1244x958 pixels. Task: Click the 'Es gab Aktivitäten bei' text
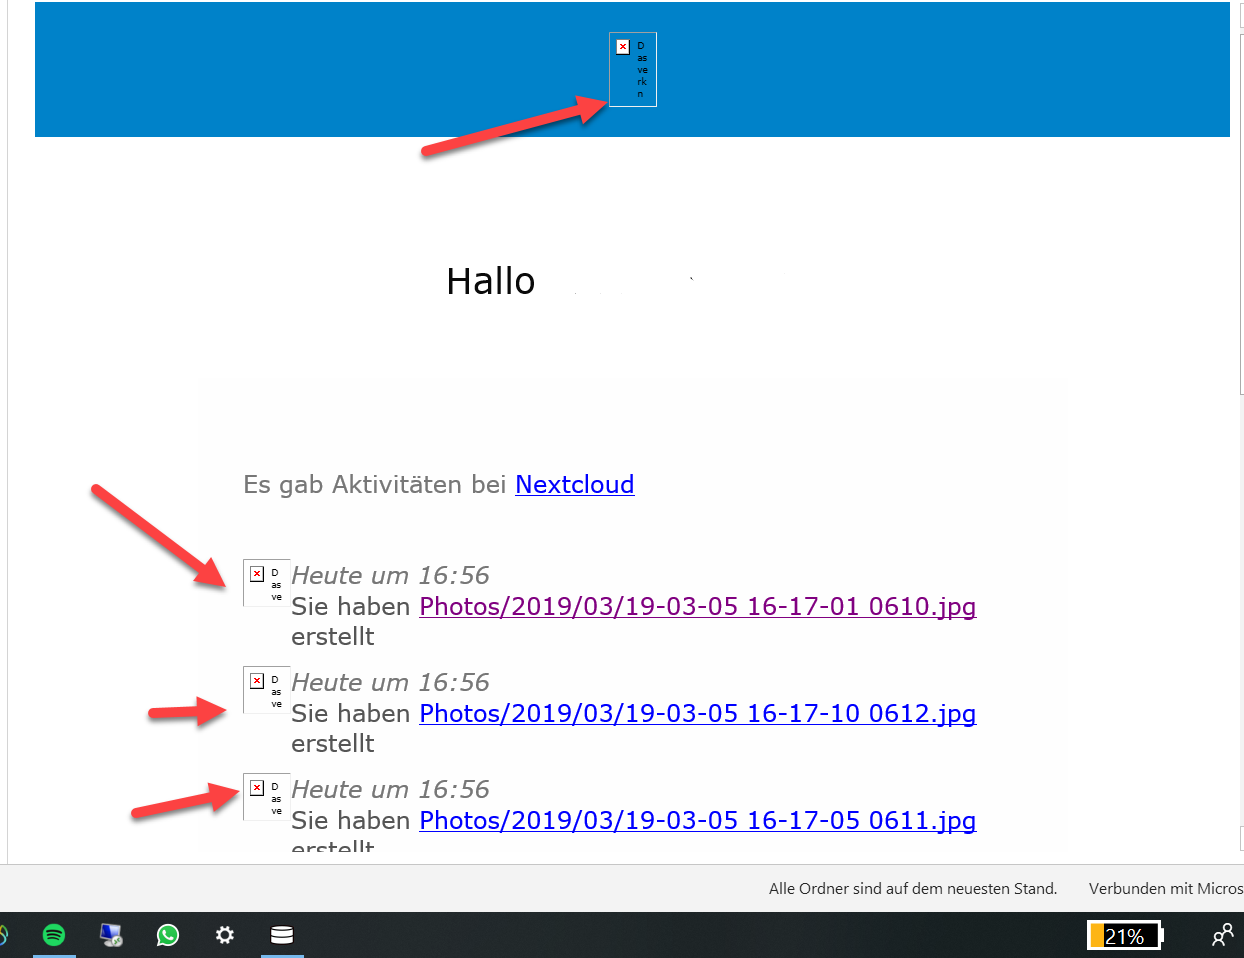click(x=375, y=485)
